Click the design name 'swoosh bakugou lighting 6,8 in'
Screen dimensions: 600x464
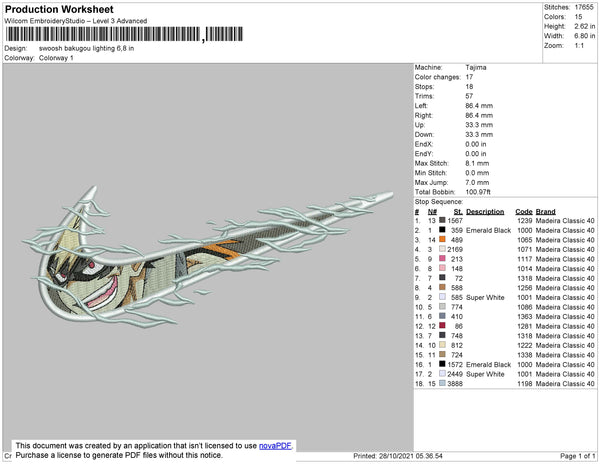(86, 49)
